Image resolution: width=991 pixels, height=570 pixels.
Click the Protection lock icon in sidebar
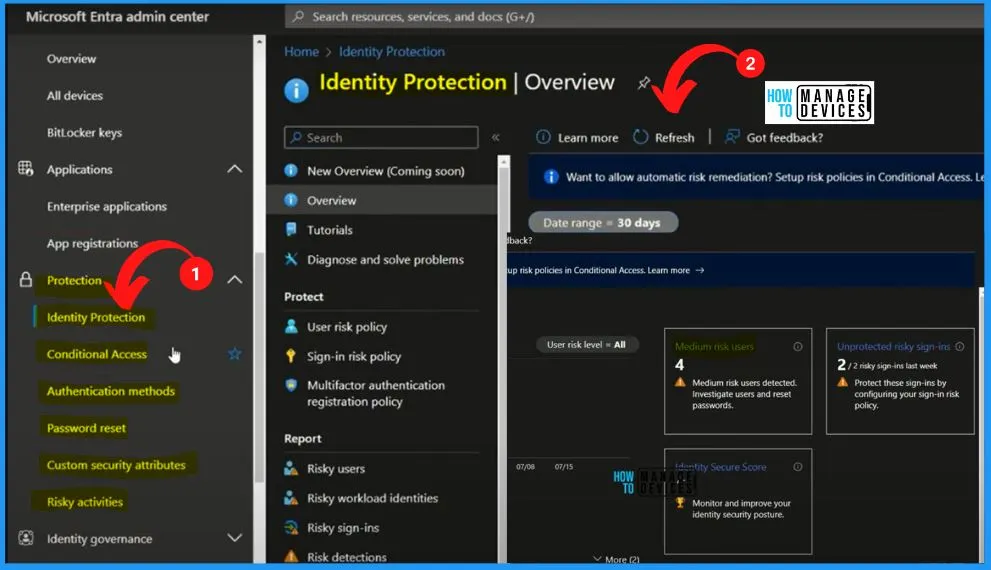[25, 279]
